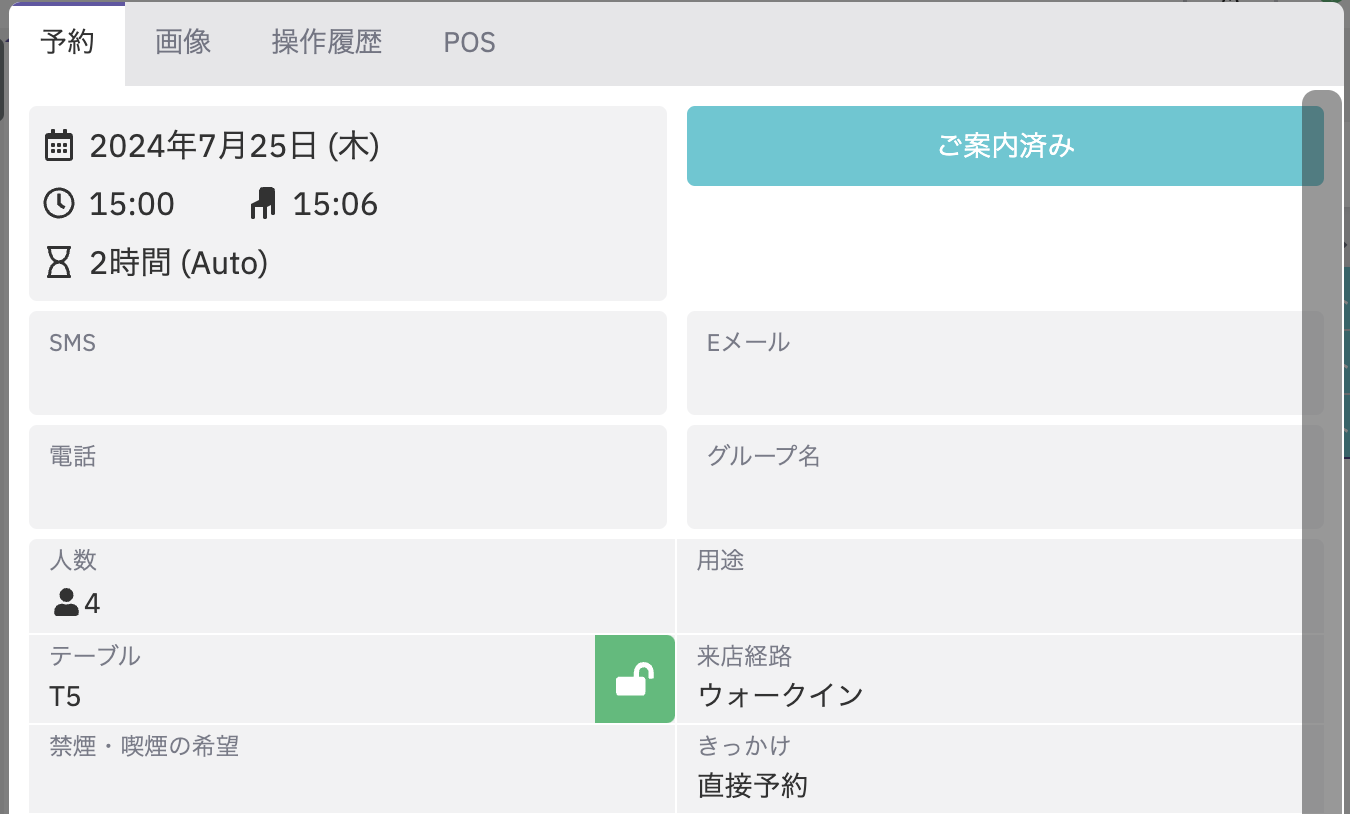Click the person icon under 人数
Viewport: 1350px width, 814px height.
(66, 603)
